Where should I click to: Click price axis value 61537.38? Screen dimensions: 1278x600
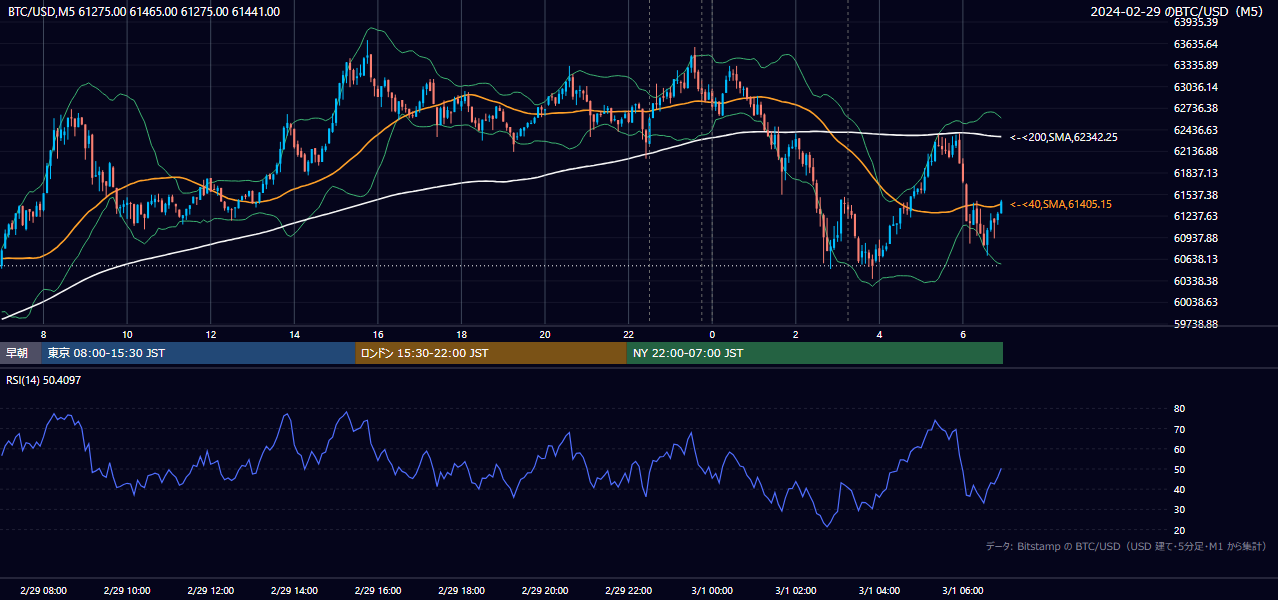(1195, 195)
